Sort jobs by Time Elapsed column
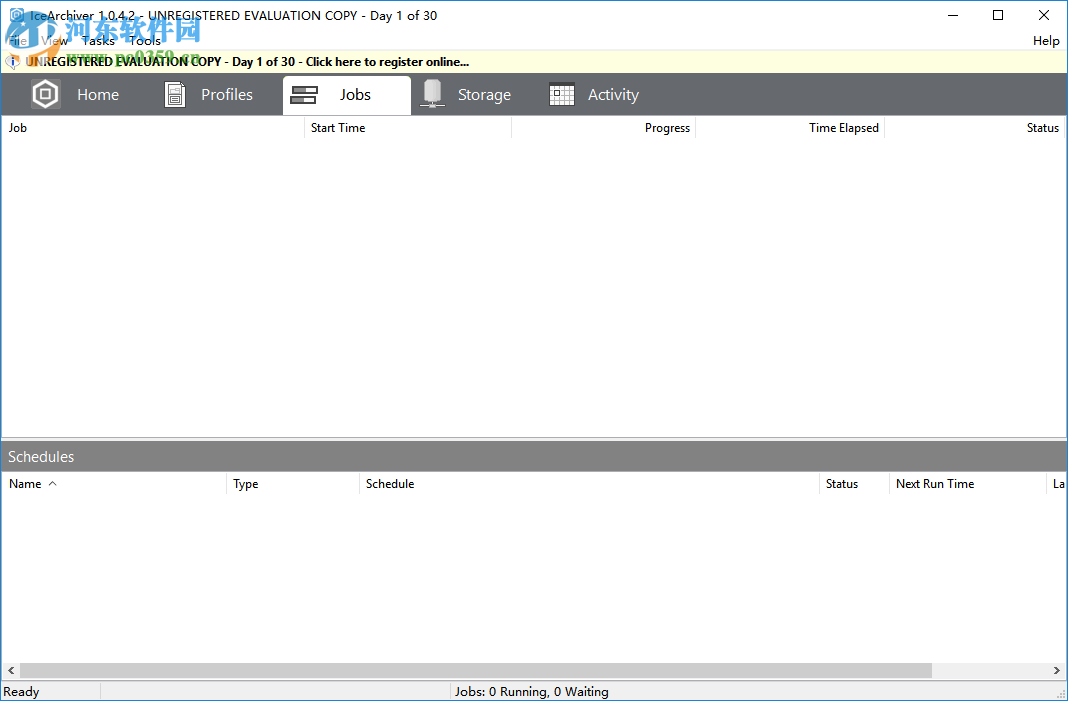The width and height of the screenshot is (1068, 701). pyautogui.click(x=790, y=127)
